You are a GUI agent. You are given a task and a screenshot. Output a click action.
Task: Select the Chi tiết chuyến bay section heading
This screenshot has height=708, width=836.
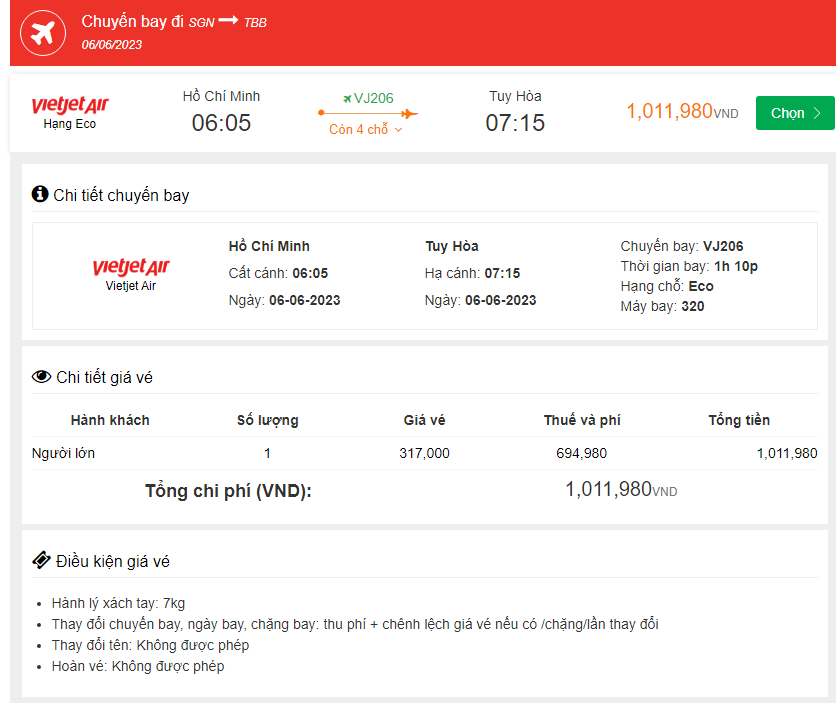[121, 195]
